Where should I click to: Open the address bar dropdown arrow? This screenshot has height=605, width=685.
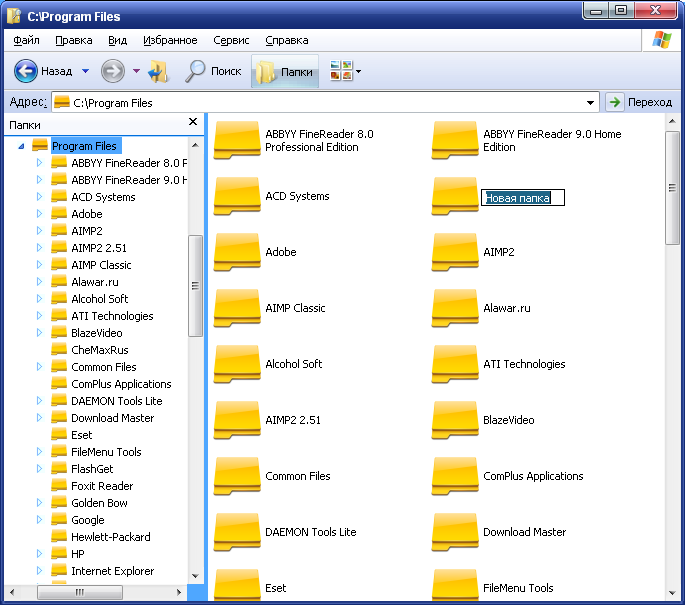(x=591, y=102)
